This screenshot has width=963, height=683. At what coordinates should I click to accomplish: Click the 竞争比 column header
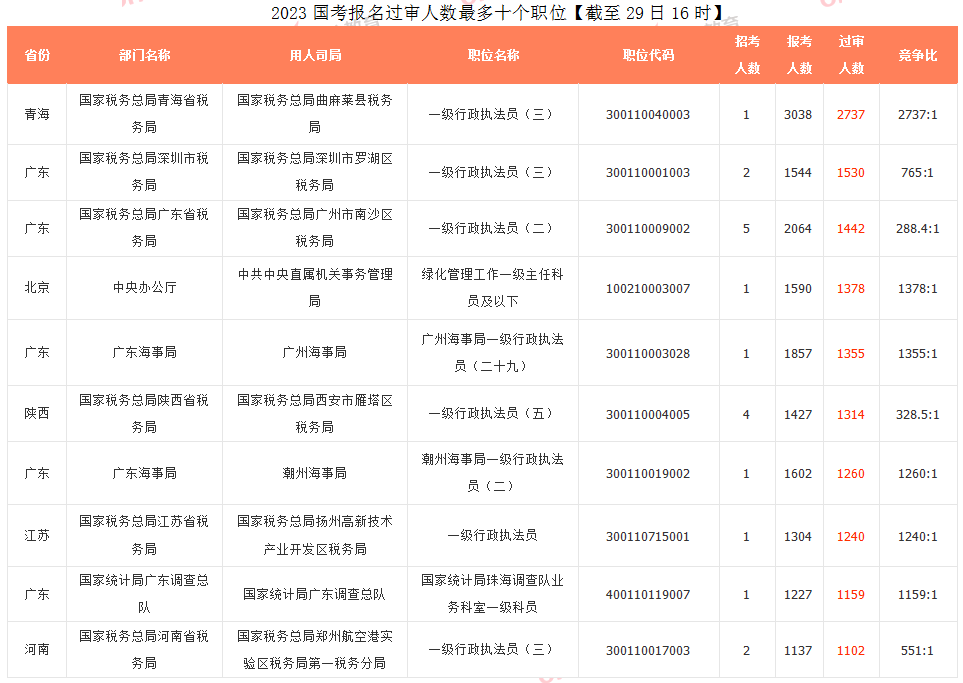[x=918, y=55]
